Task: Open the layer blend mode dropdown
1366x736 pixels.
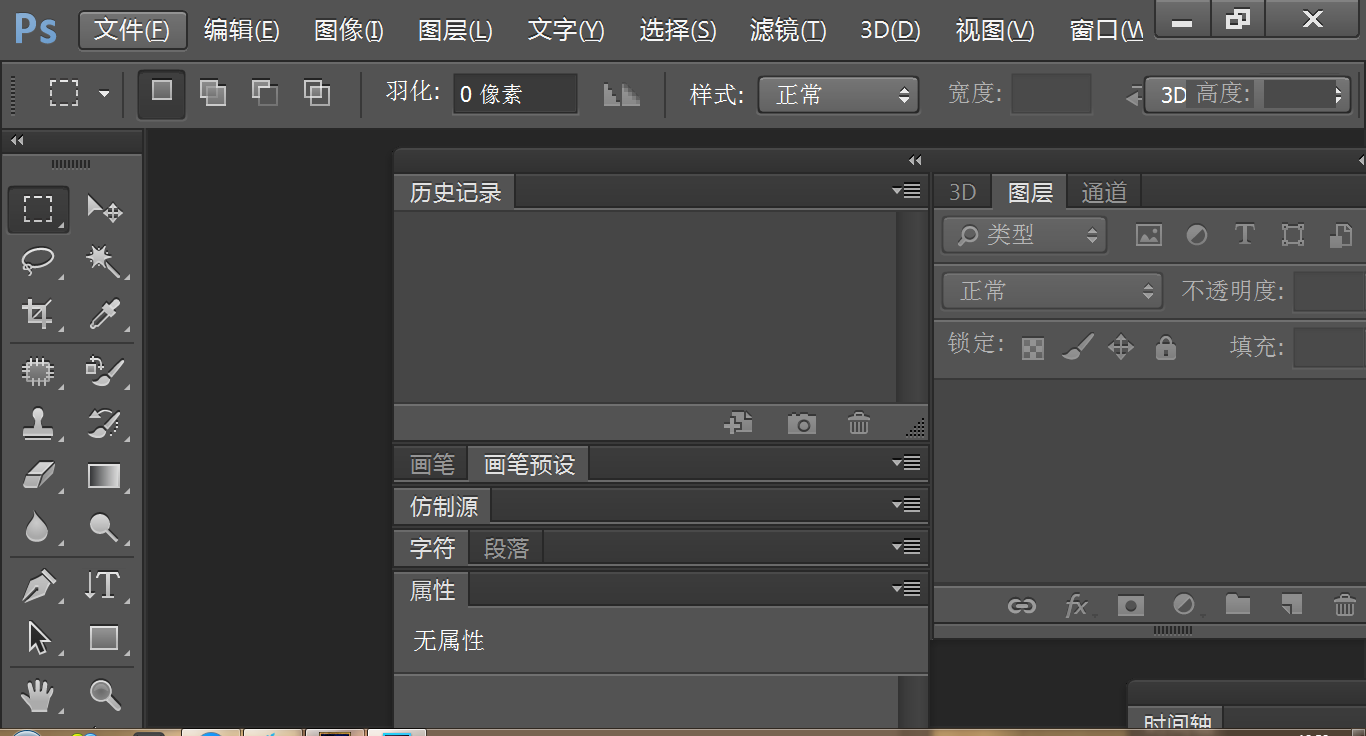Action: [x=1052, y=291]
